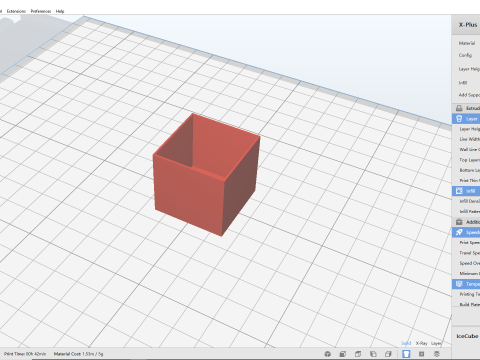Open the Help menu
This screenshot has width=480, height=360.
60,11
